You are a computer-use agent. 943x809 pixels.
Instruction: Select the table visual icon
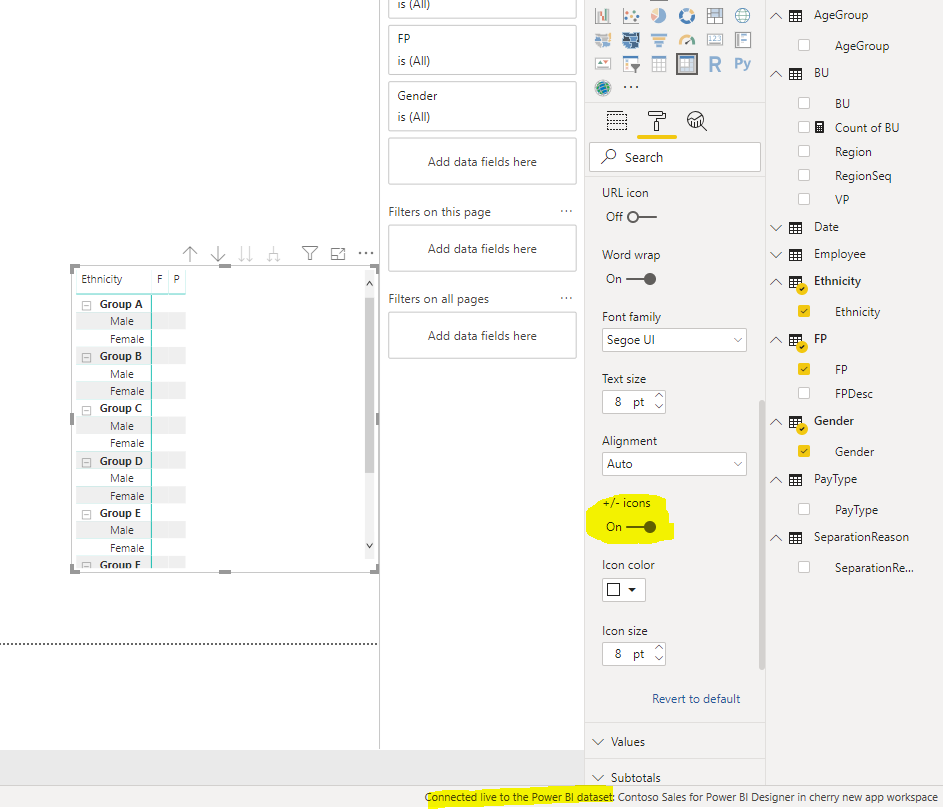pos(659,64)
